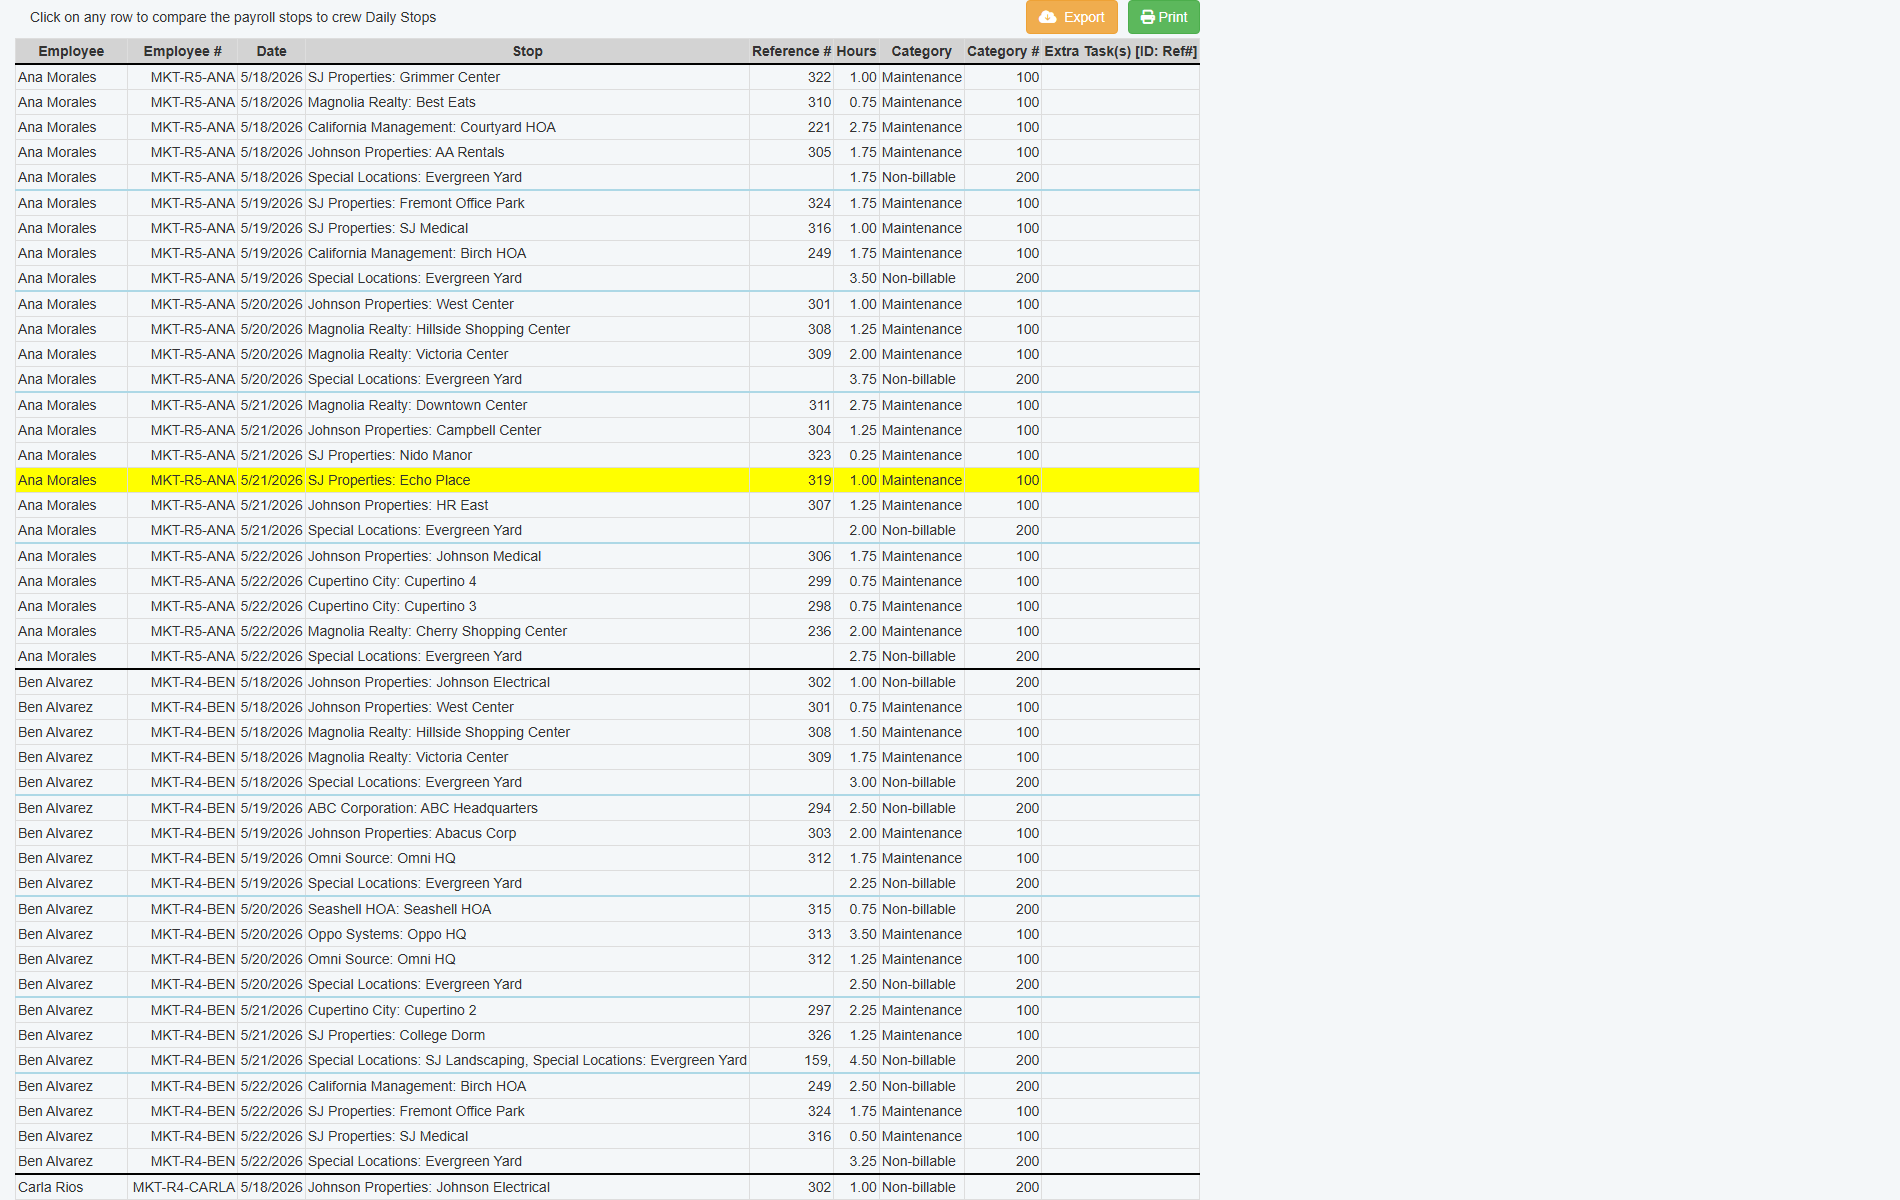Viewport: 1900px width, 1200px height.
Task: Click the Print button
Action: point(1163,17)
